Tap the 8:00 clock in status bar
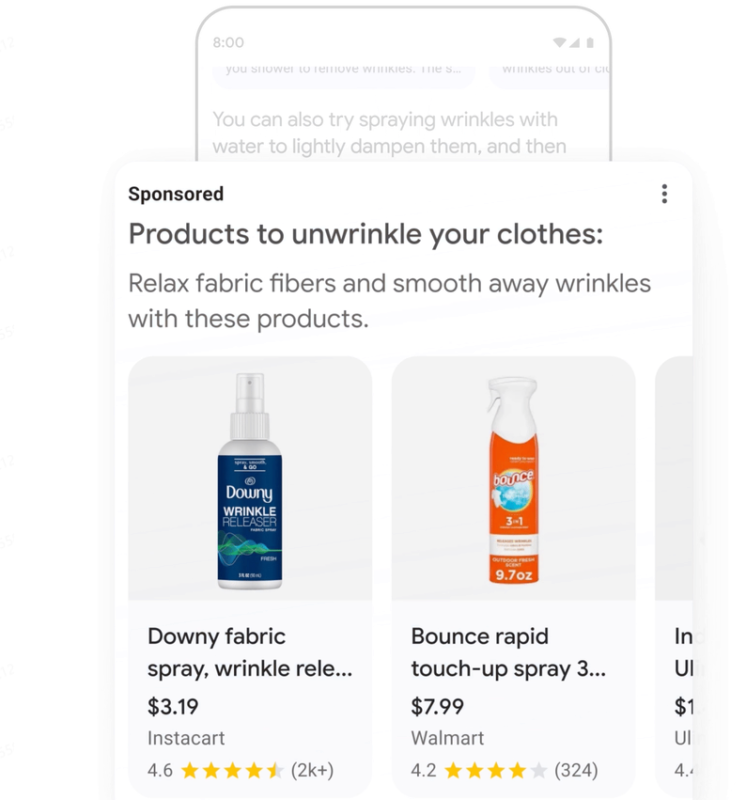Image resolution: width=746 pixels, height=800 pixels. coord(228,43)
